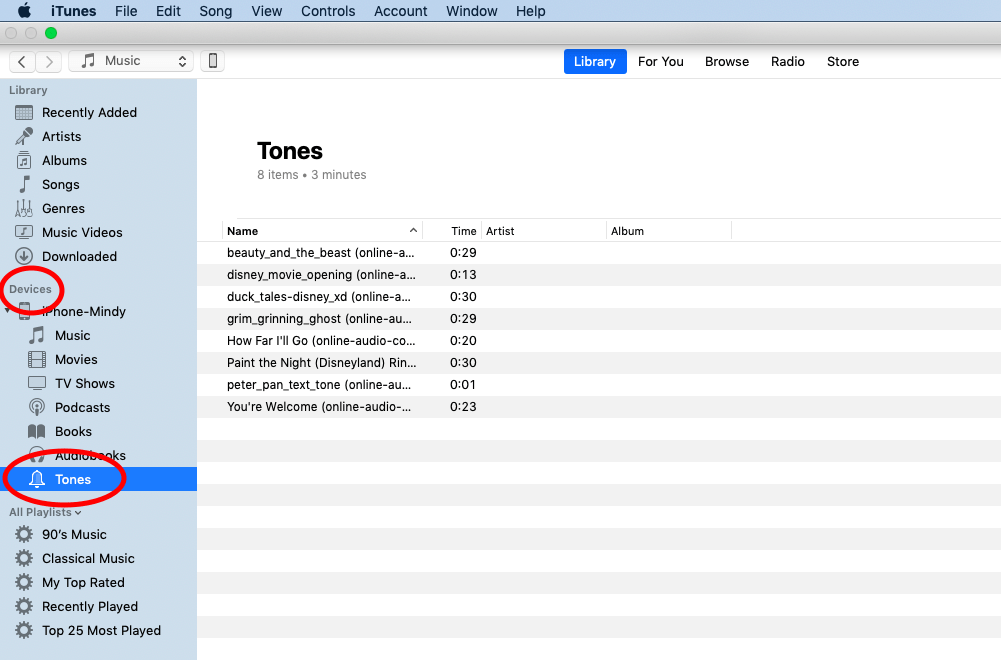Image resolution: width=1001 pixels, height=660 pixels.
Task: Select the grim_grinning_ghost tone
Action: pos(599,319)
